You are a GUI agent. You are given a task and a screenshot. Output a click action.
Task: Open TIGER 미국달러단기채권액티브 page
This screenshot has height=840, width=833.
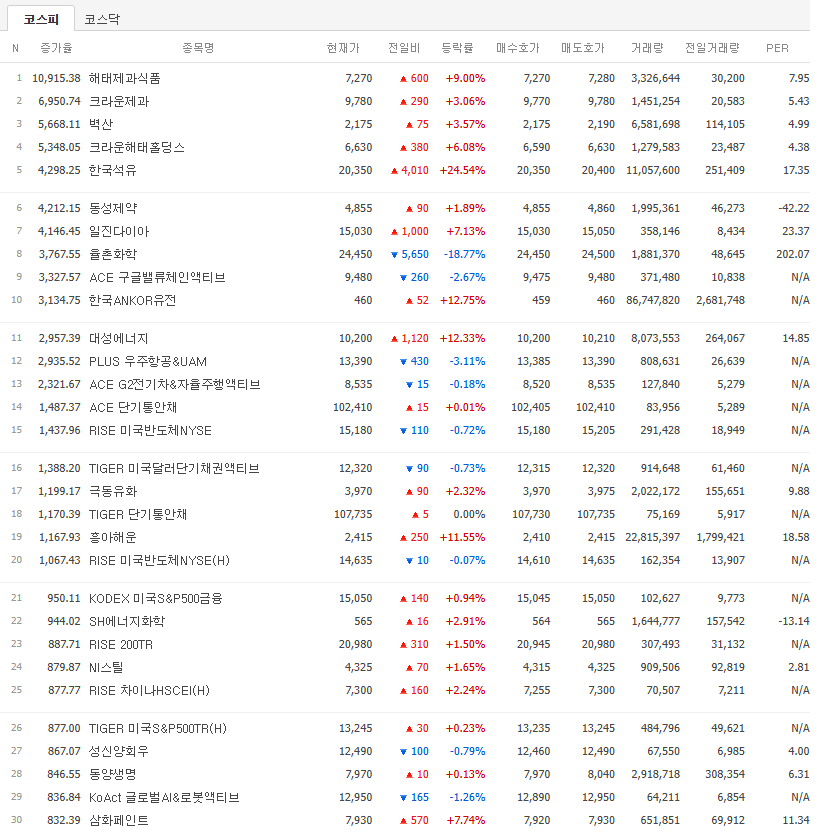(174, 469)
